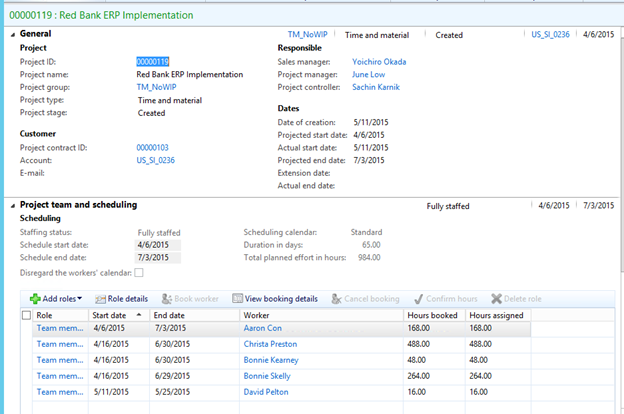Click the sort arrow on Start date column

[x=139, y=315]
